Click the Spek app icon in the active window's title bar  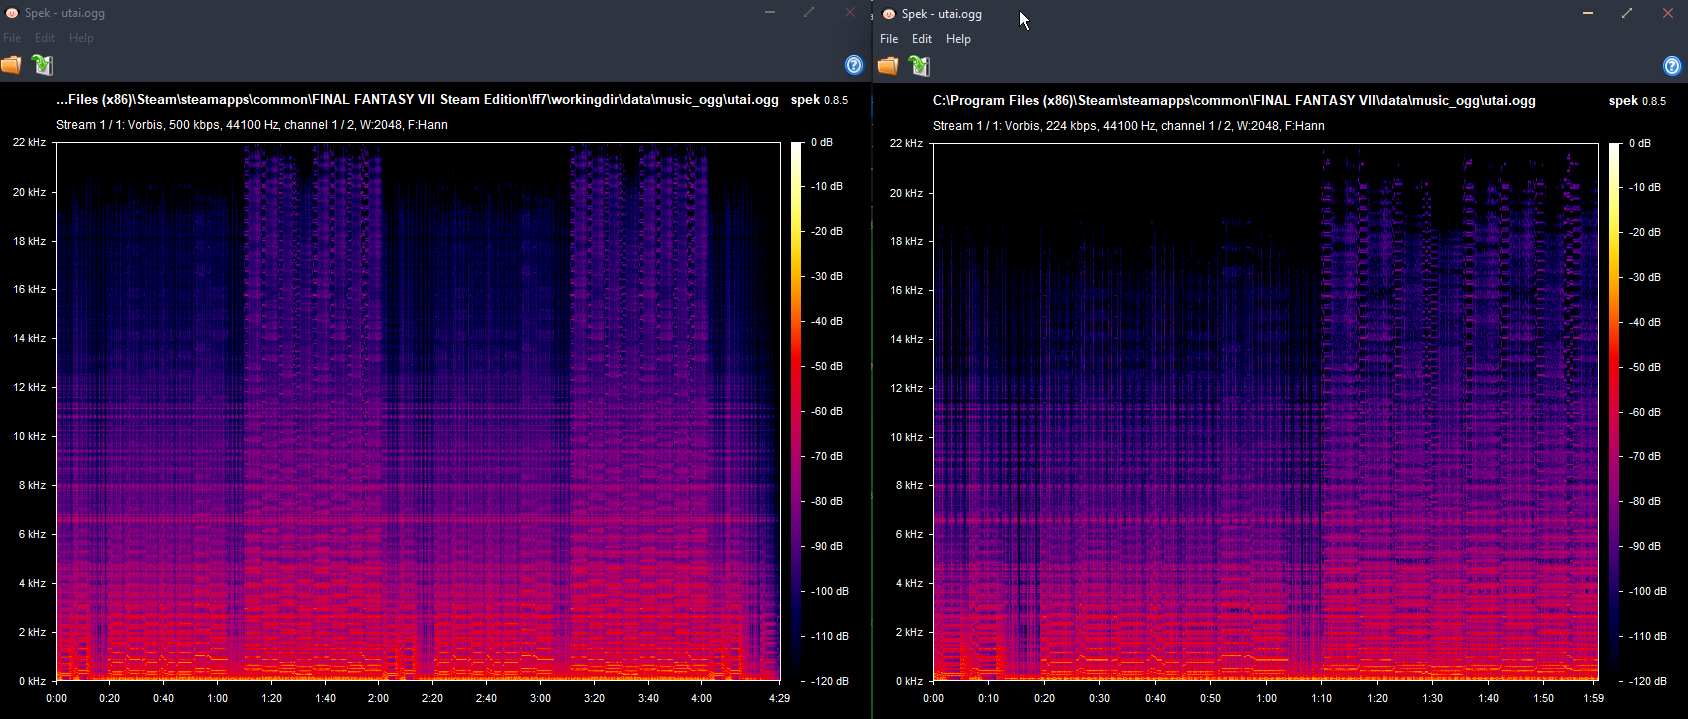click(x=888, y=14)
